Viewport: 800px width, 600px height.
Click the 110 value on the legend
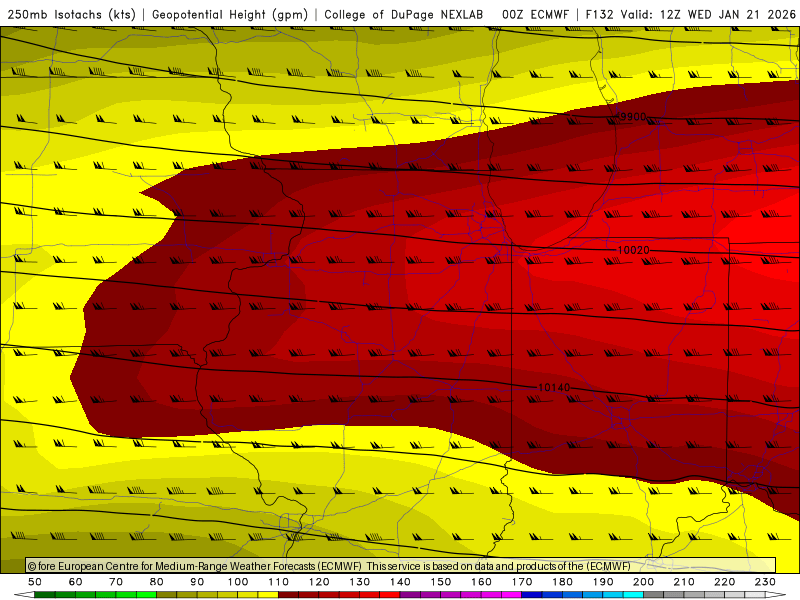[279, 582]
